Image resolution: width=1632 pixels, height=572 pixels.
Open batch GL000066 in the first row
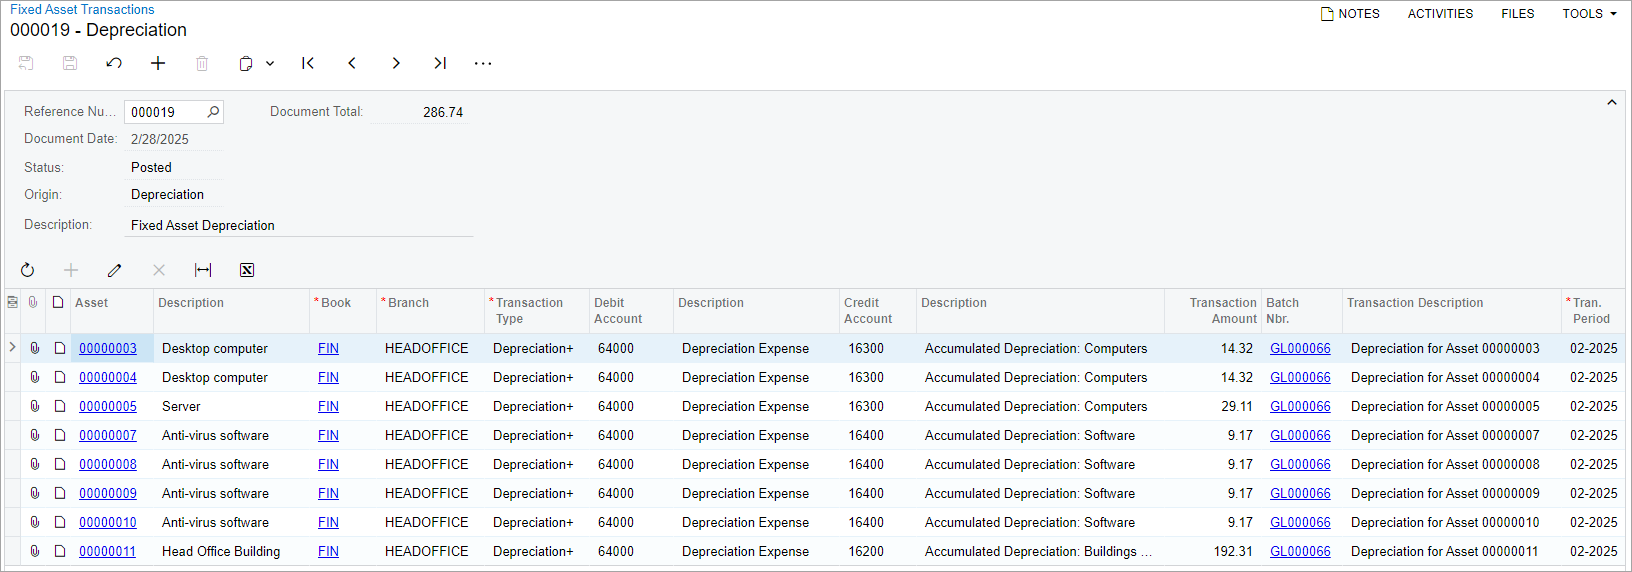1300,349
